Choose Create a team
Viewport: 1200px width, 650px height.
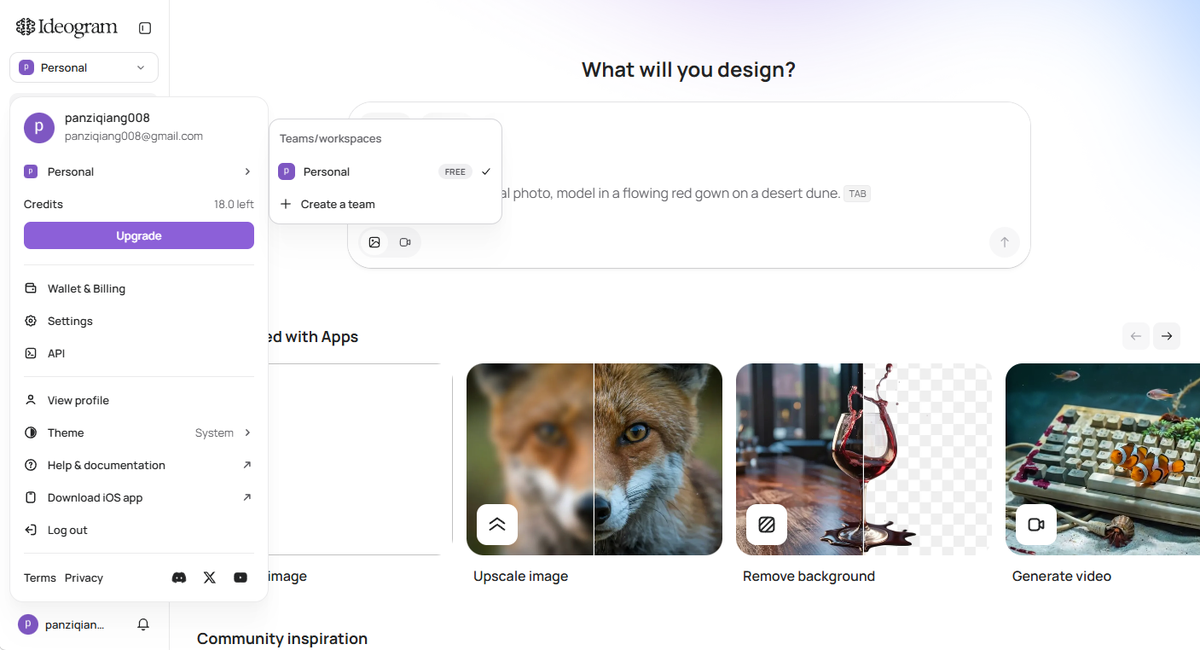point(385,204)
